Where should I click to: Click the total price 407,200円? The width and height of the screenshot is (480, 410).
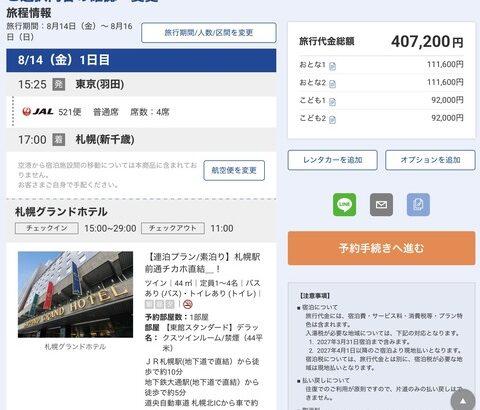click(x=427, y=42)
